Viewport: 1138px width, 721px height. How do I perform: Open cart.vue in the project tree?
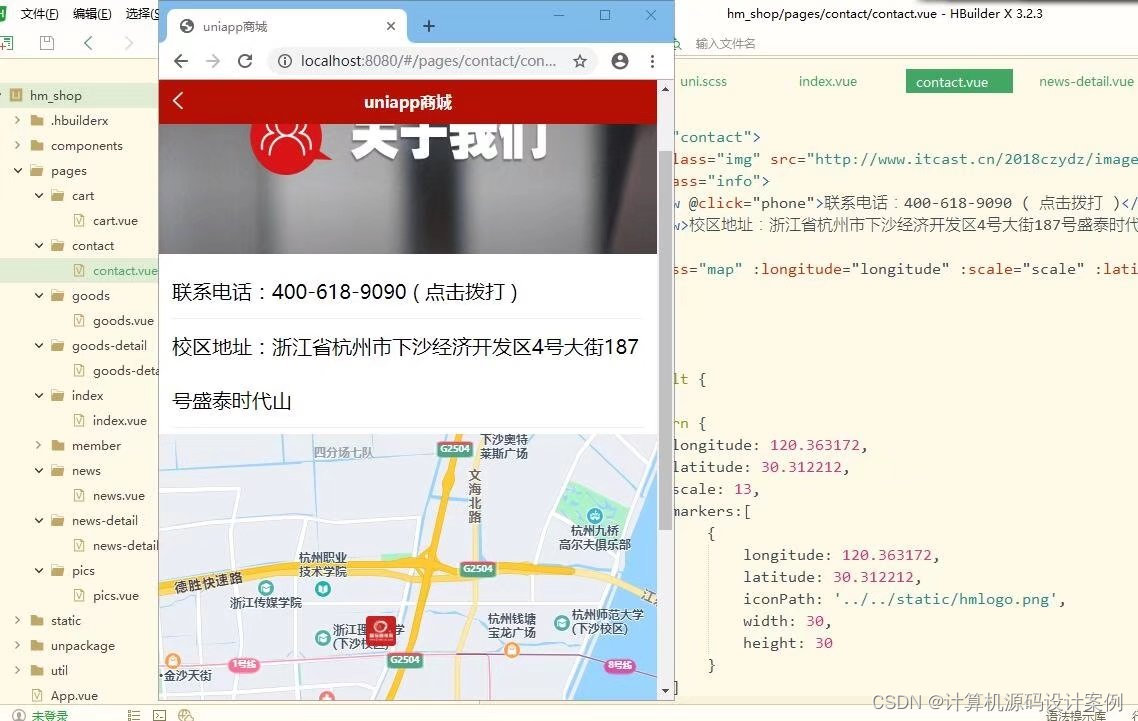[115, 220]
